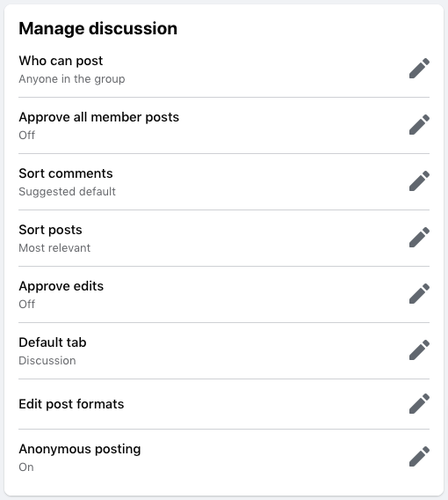
Task: Click Anyone in the group value
Action: pyautogui.click(x=72, y=79)
